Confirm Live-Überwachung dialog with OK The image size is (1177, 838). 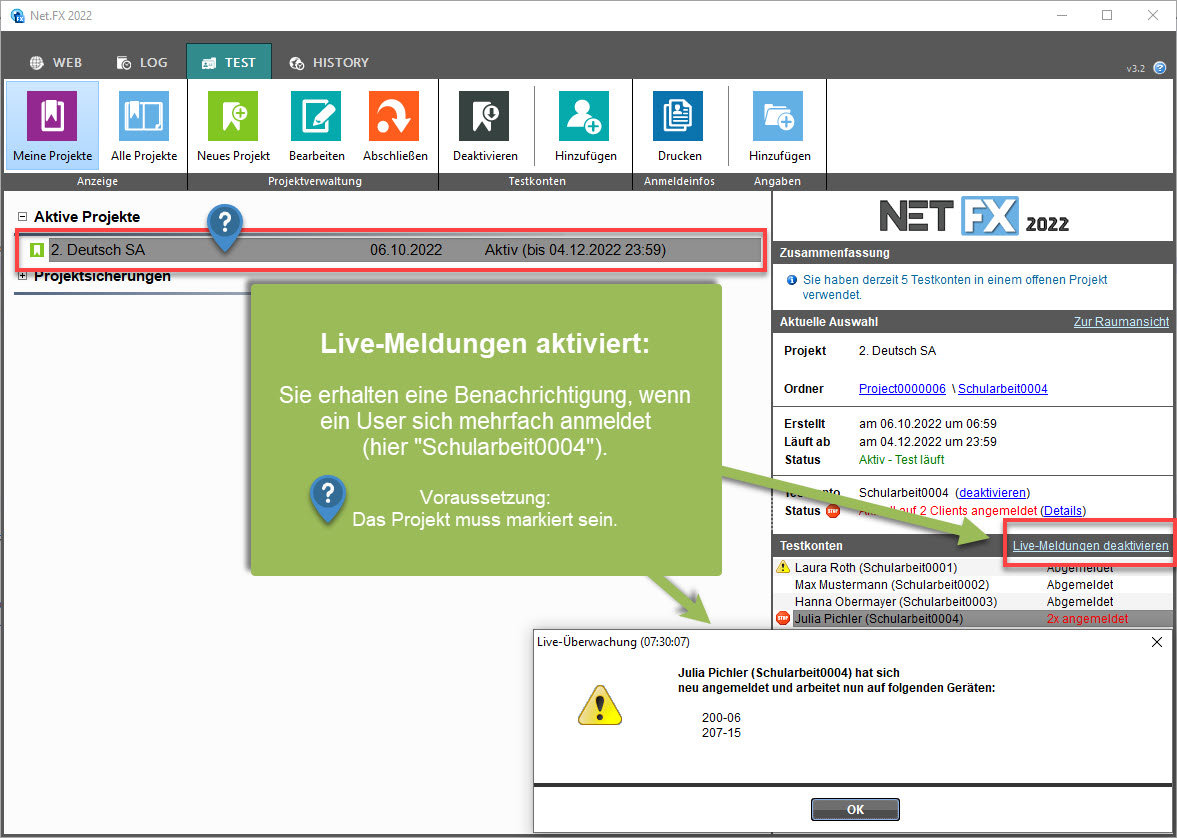[855, 809]
